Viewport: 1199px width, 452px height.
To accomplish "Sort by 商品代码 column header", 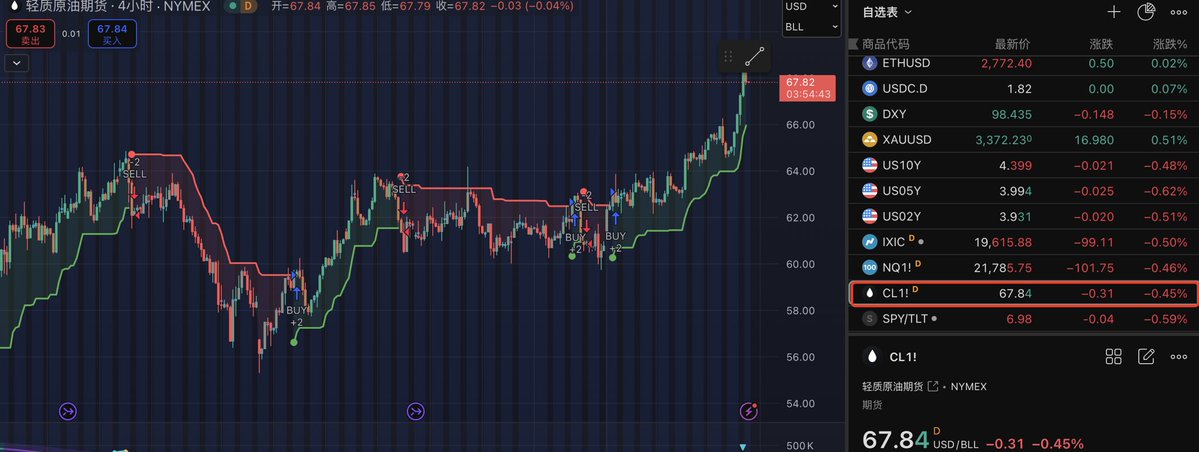I will point(885,44).
